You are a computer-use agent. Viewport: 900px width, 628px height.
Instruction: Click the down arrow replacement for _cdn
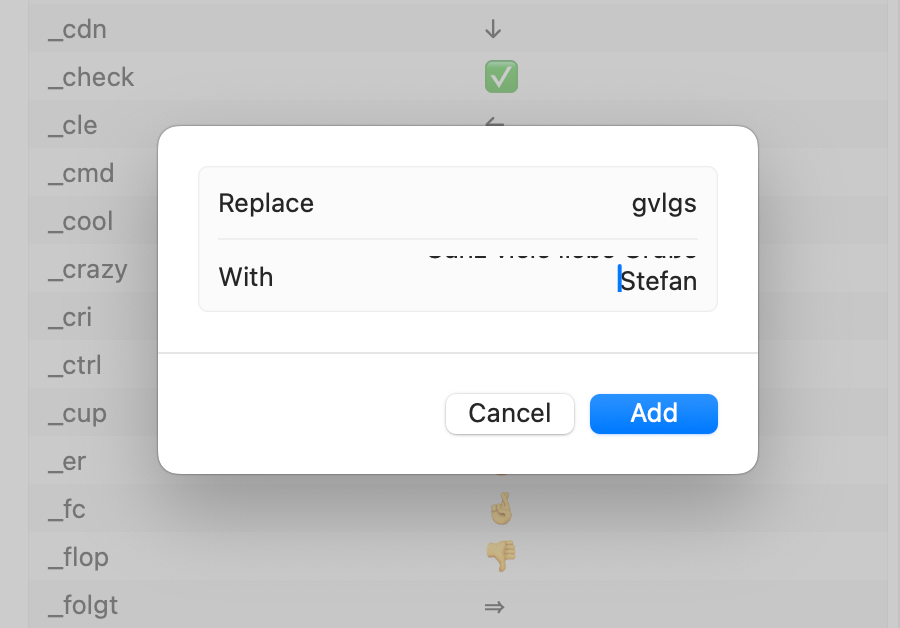[x=493, y=29]
